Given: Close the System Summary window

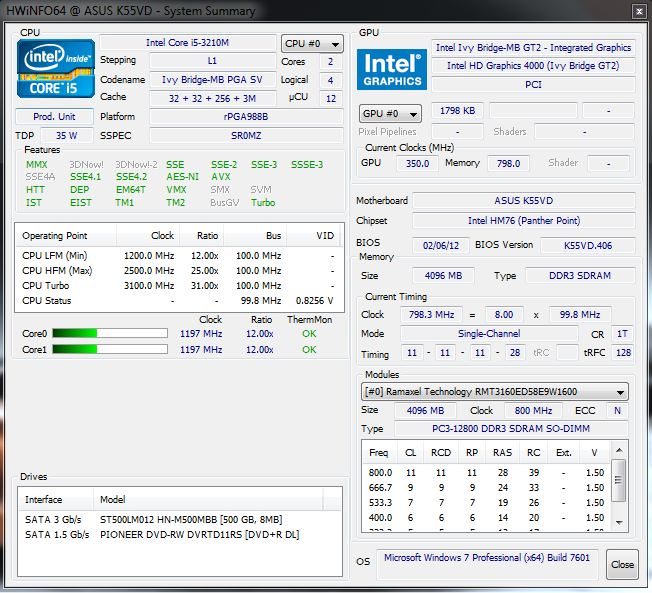Looking at the screenshot, I should (x=639, y=12).
